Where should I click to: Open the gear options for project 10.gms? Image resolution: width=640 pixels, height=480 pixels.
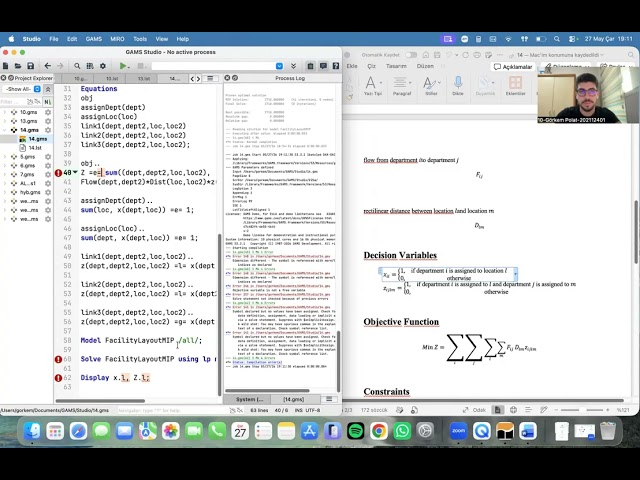48,112
